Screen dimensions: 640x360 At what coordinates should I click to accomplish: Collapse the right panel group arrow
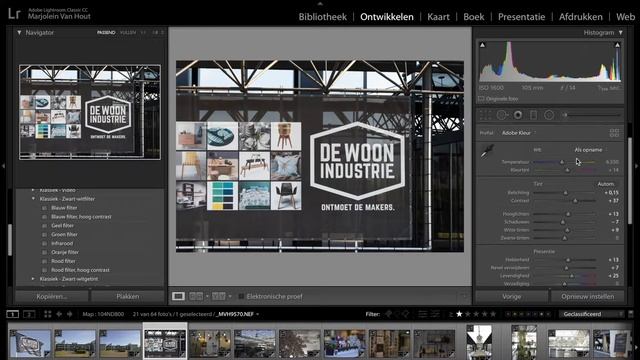tap(636, 166)
